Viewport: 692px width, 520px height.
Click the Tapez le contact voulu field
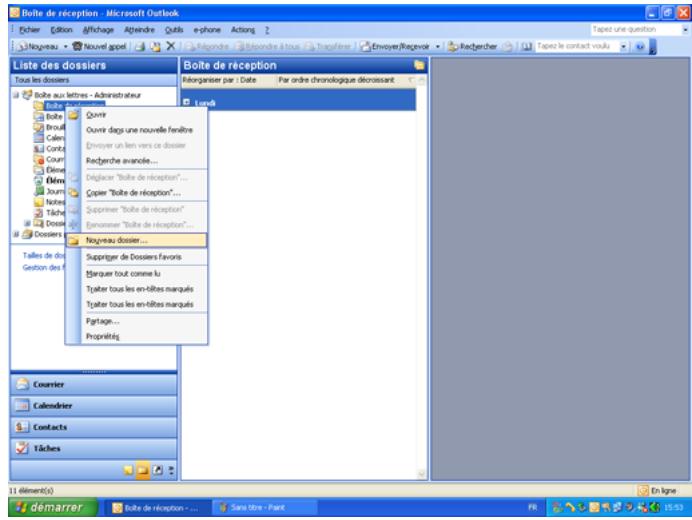point(577,46)
